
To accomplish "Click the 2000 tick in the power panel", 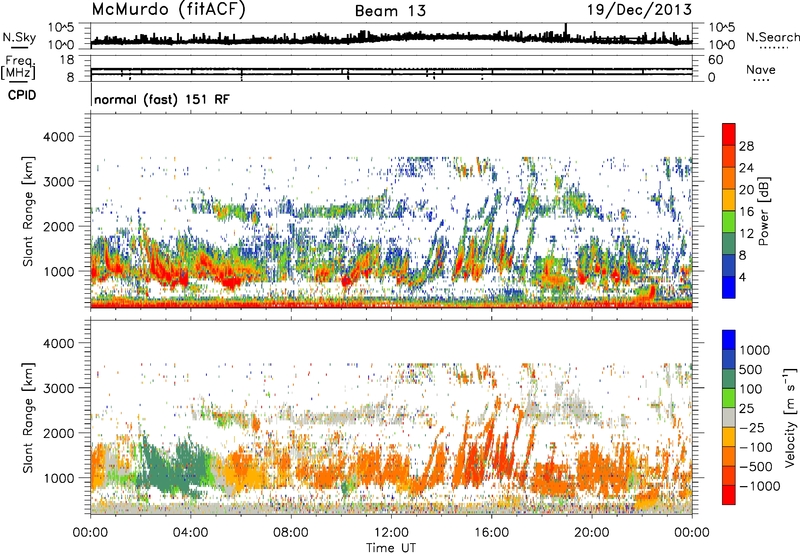I will tap(60, 226).
